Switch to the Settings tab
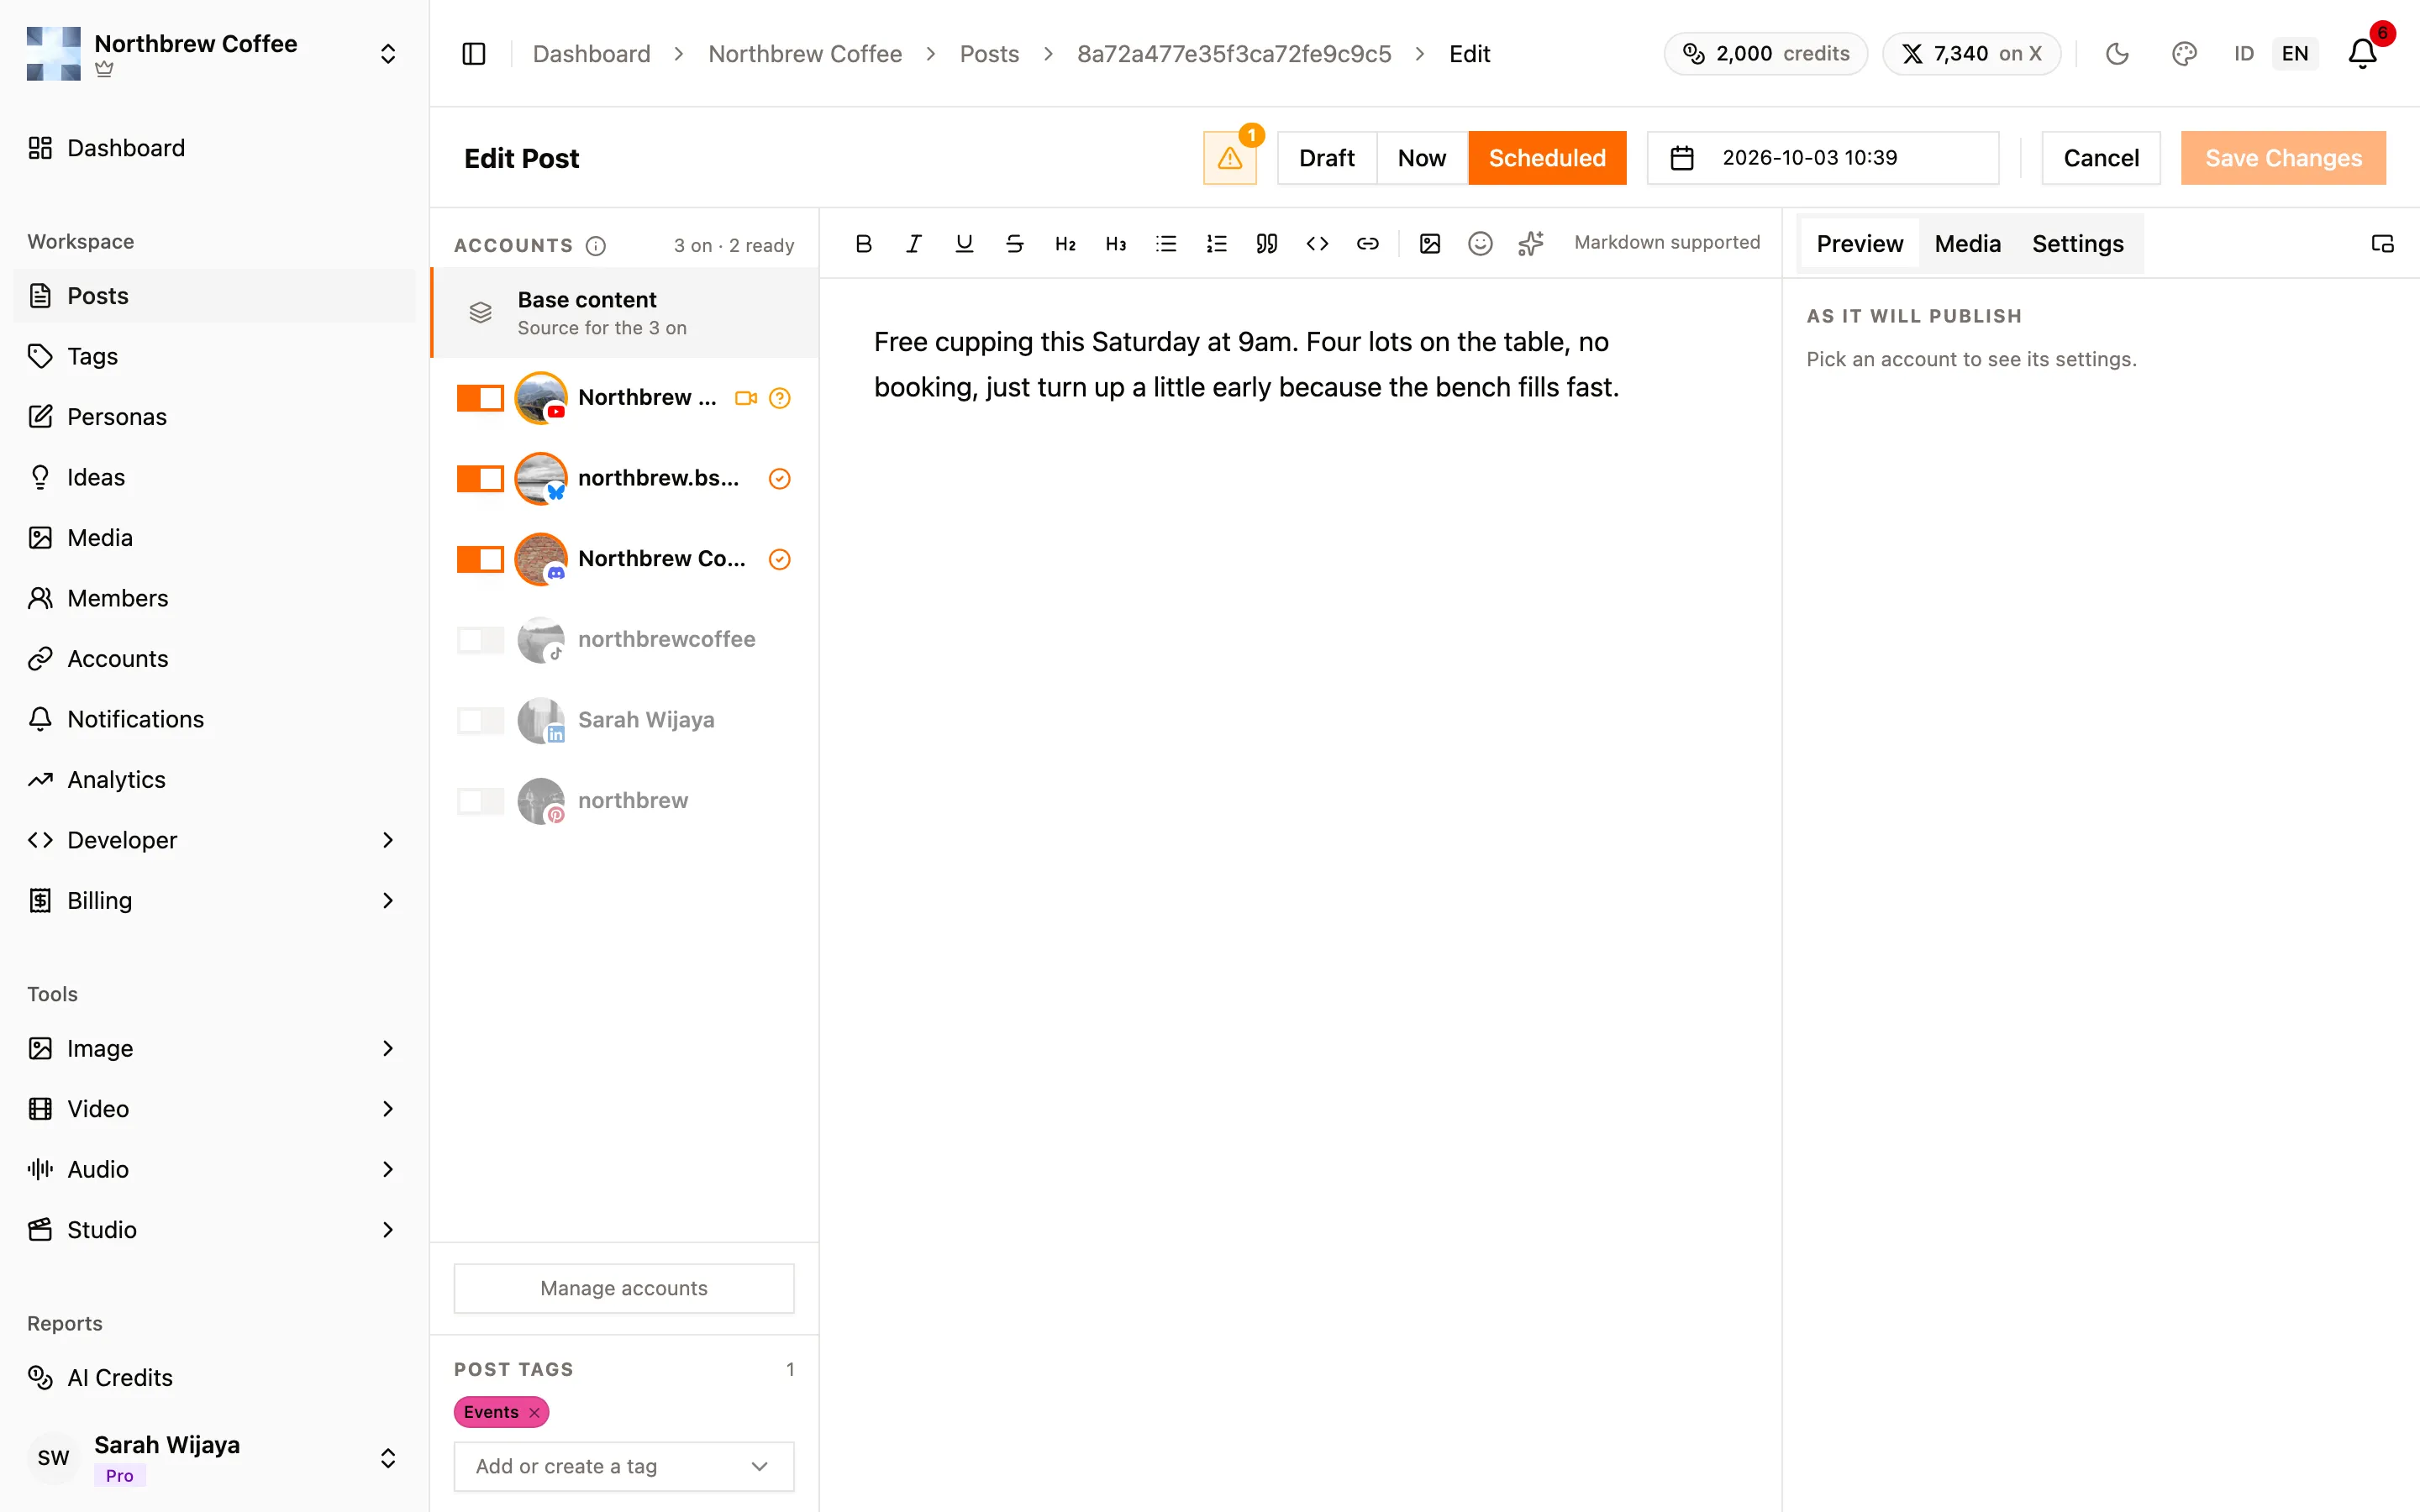Image resolution: width=2420 pixels, height=1512 pixels. click(2077, 244)
